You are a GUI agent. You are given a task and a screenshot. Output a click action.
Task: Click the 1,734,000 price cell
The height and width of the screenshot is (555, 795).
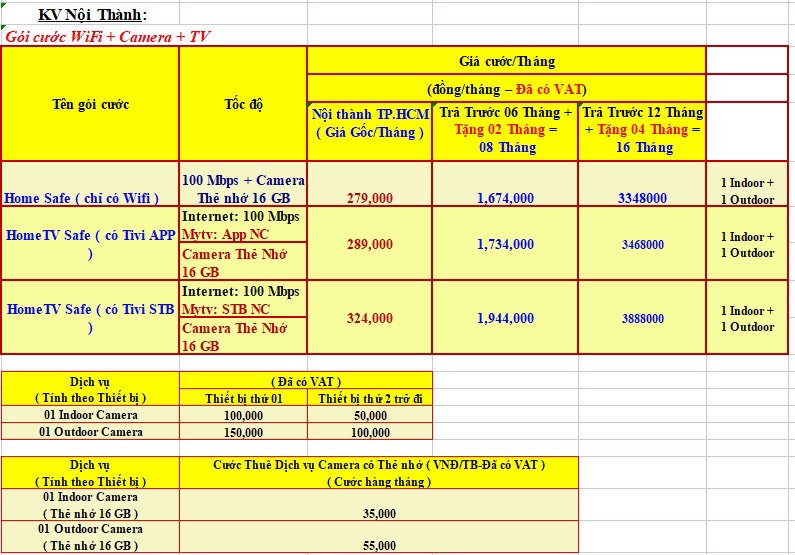click(x=505, y=243)
